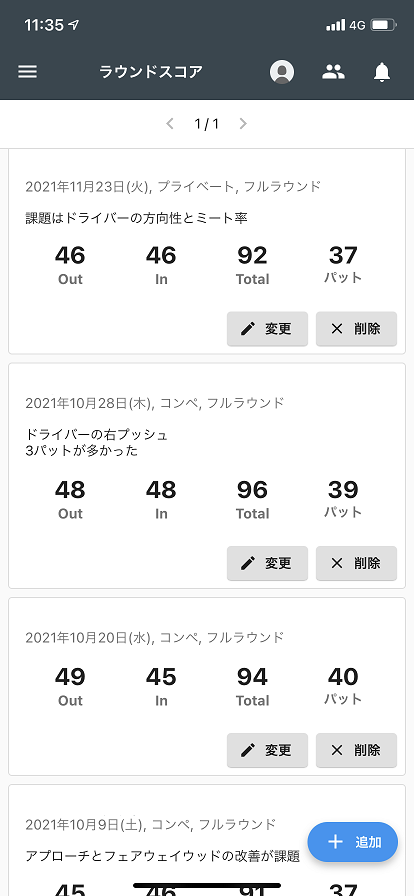Select the 96 Total score value
Image resolution: width=414 pixels, height=896 pixels.
click(x=252, y=490)
